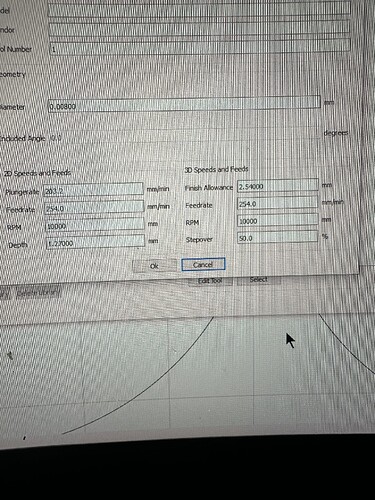The image size is (375, 500).
Task: Edit the Tool Number field
Action: coord(200,46)
